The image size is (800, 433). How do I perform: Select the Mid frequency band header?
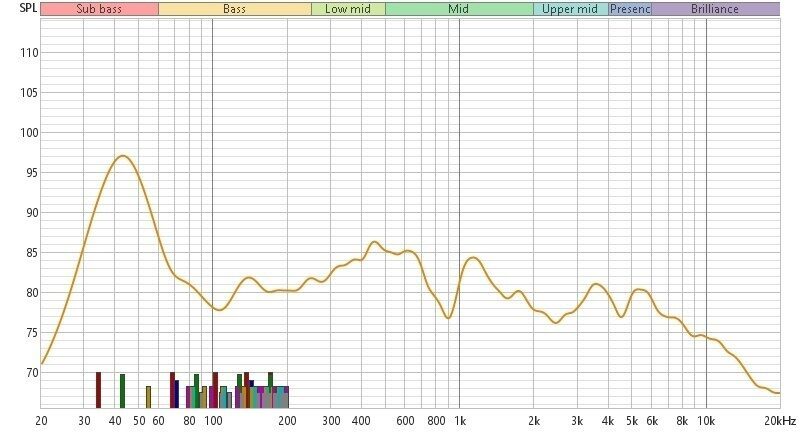459,9
